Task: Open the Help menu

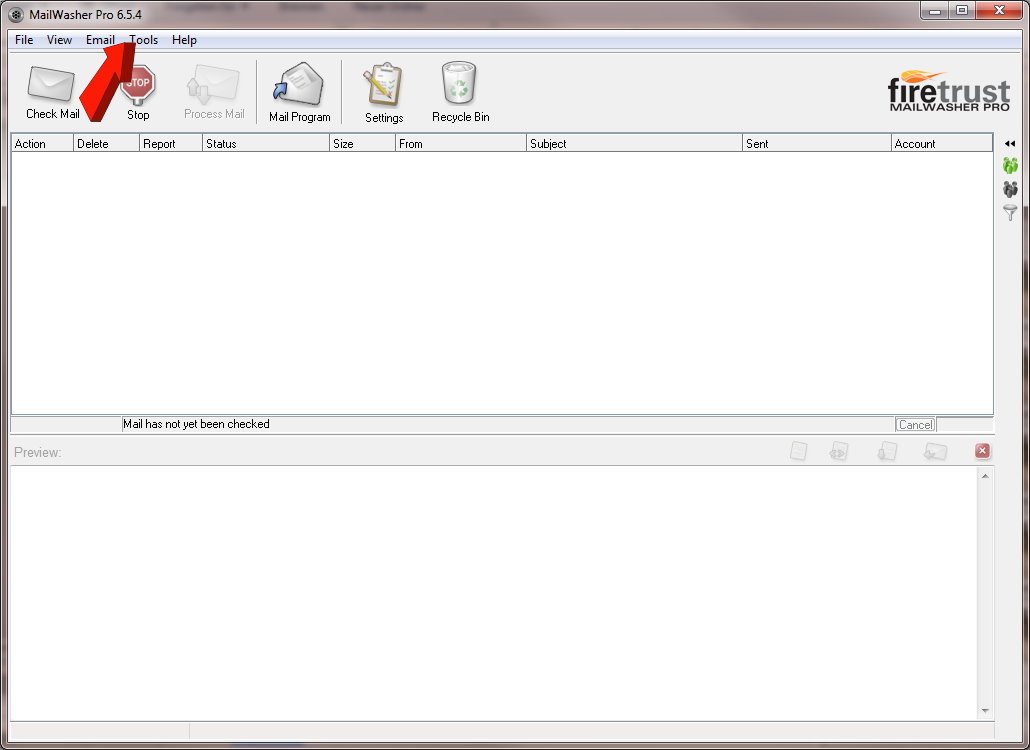Action: tap(184, 40)
